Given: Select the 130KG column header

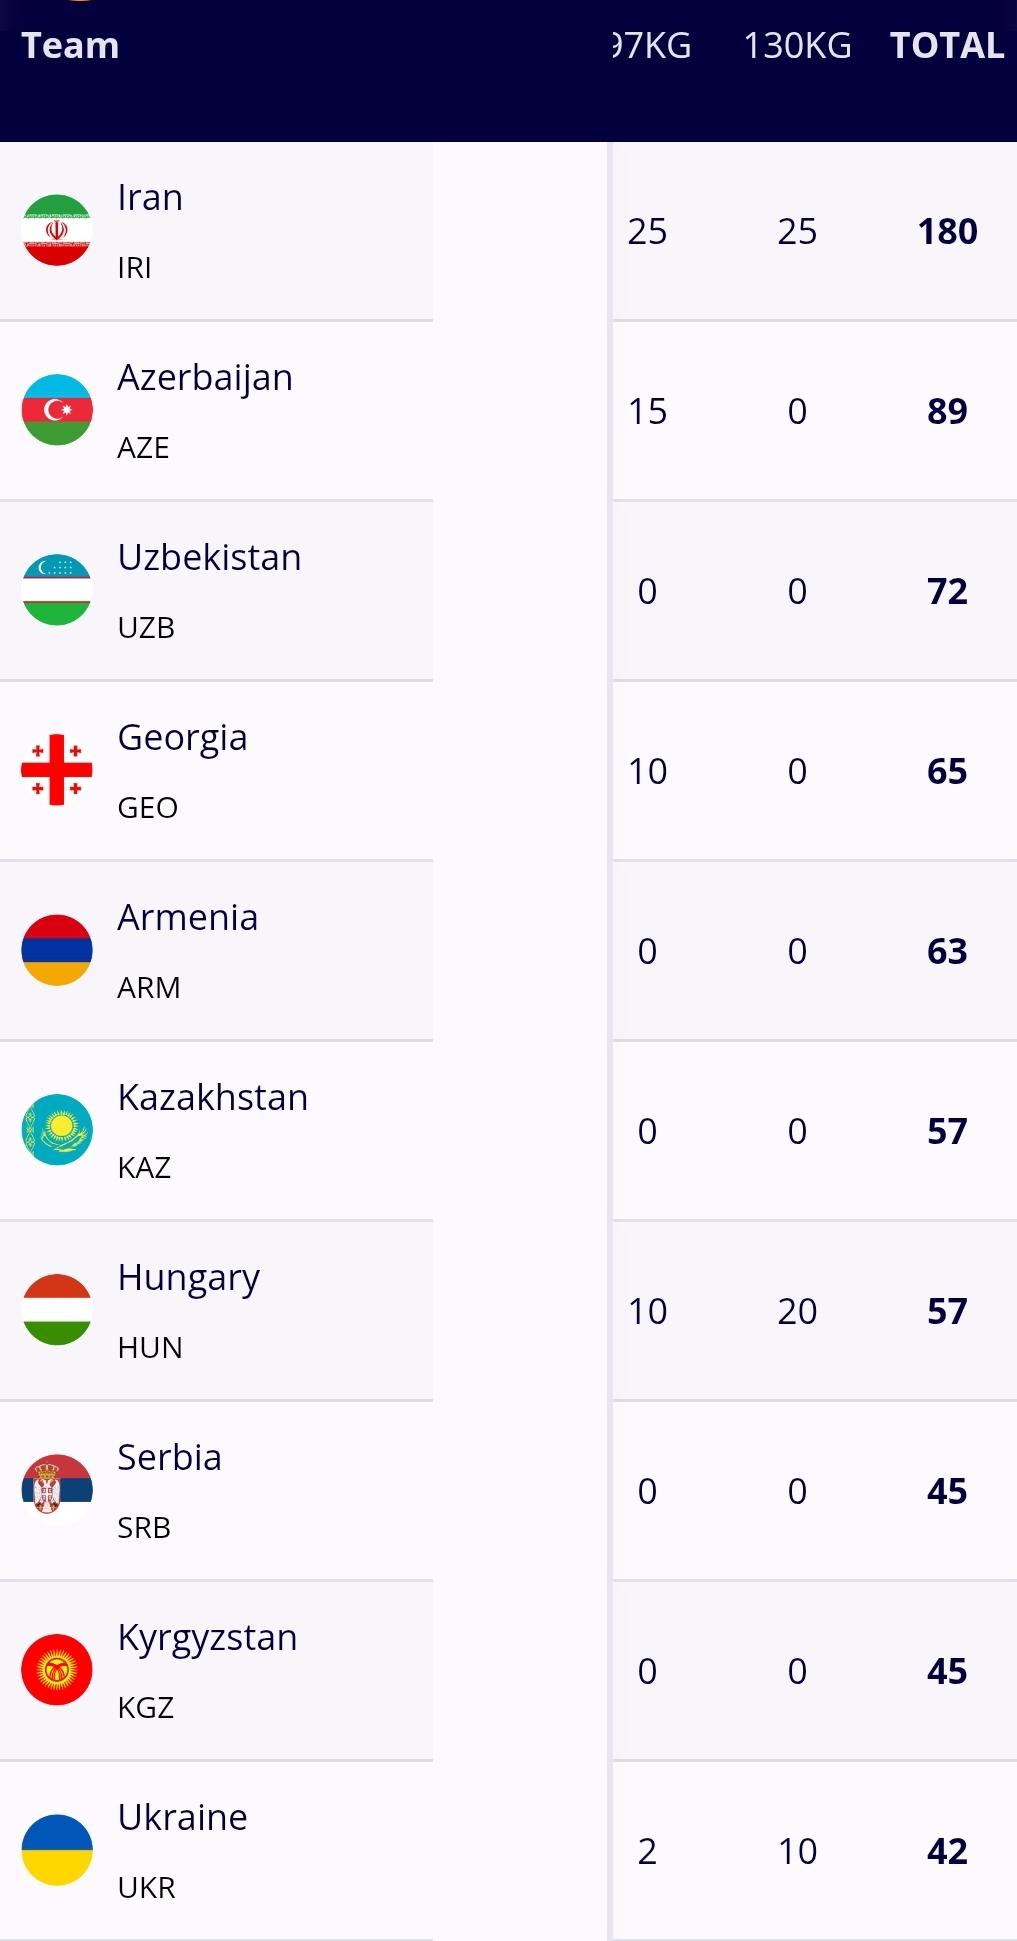Looking at the screenshot, I should pos(797,46).
